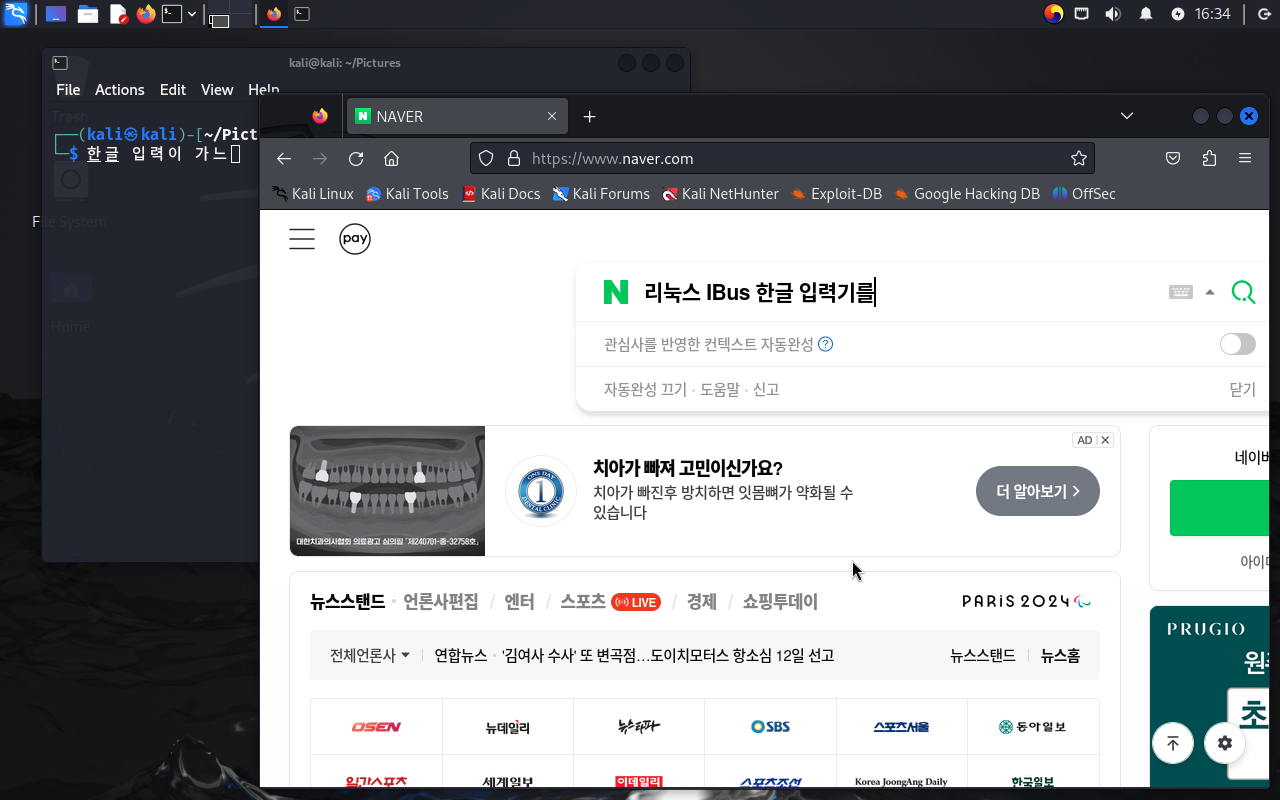Viewport: 1280px width, 800px height.
Task: Launch the text editor from the panel
Action: pyautogui.click(x=118, y=14)
